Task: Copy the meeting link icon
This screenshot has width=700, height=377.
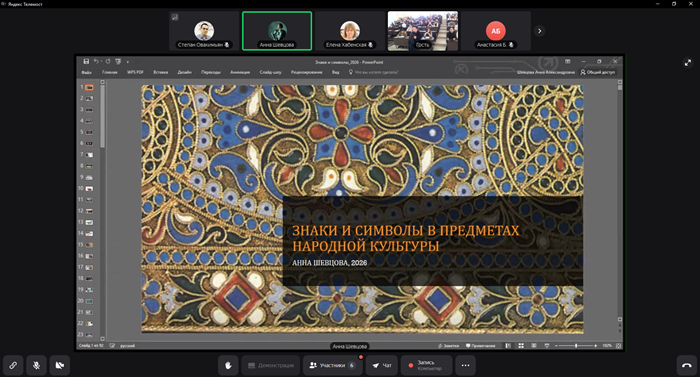Action: pos(13,365)
